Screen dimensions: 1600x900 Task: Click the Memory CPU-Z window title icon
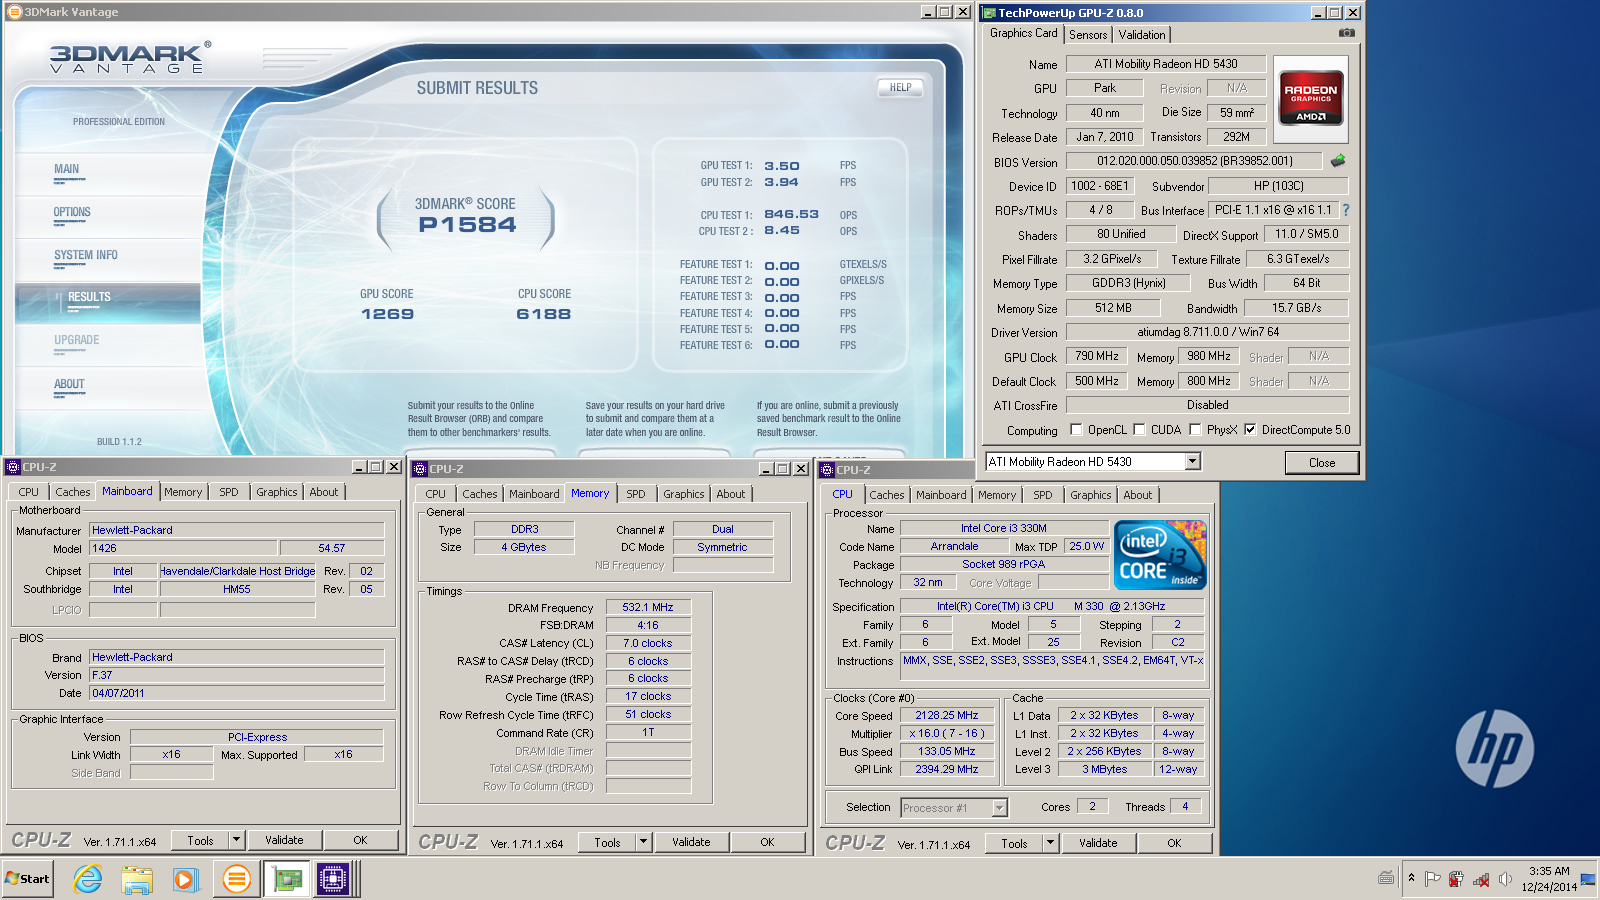click(420, 469)
